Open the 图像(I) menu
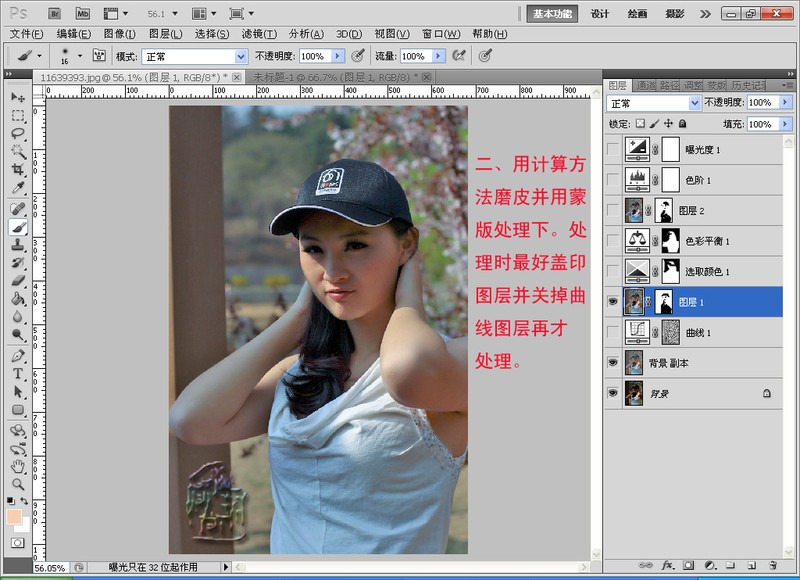Image resolution: width=800 pixels, height=580 pixels. pyautogui.click(x=119, y=34)
